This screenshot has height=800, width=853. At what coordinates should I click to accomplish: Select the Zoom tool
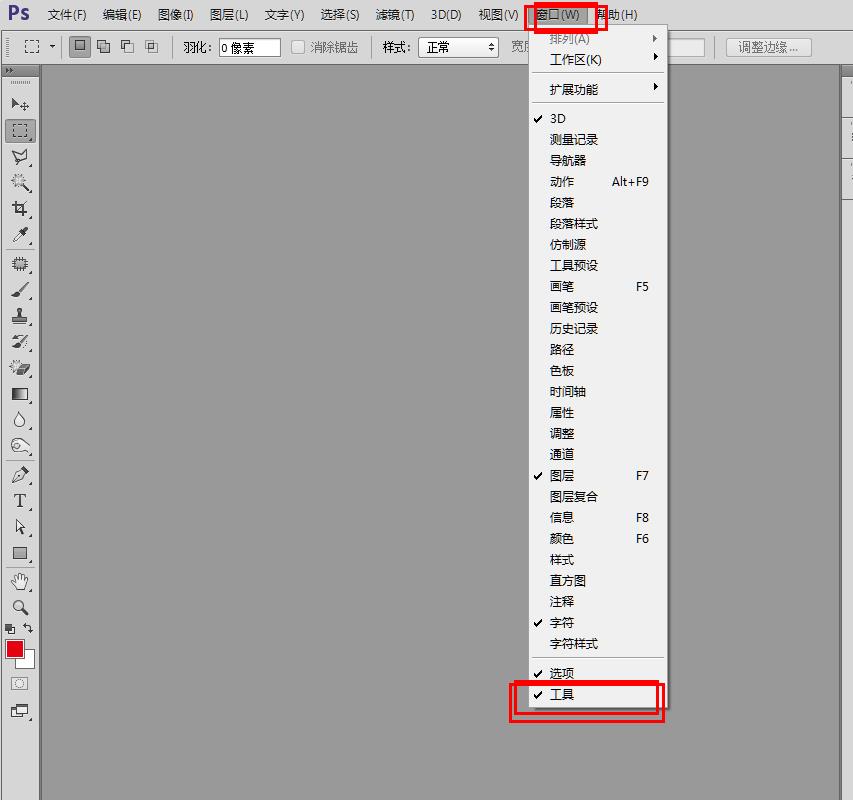(20, 607)
